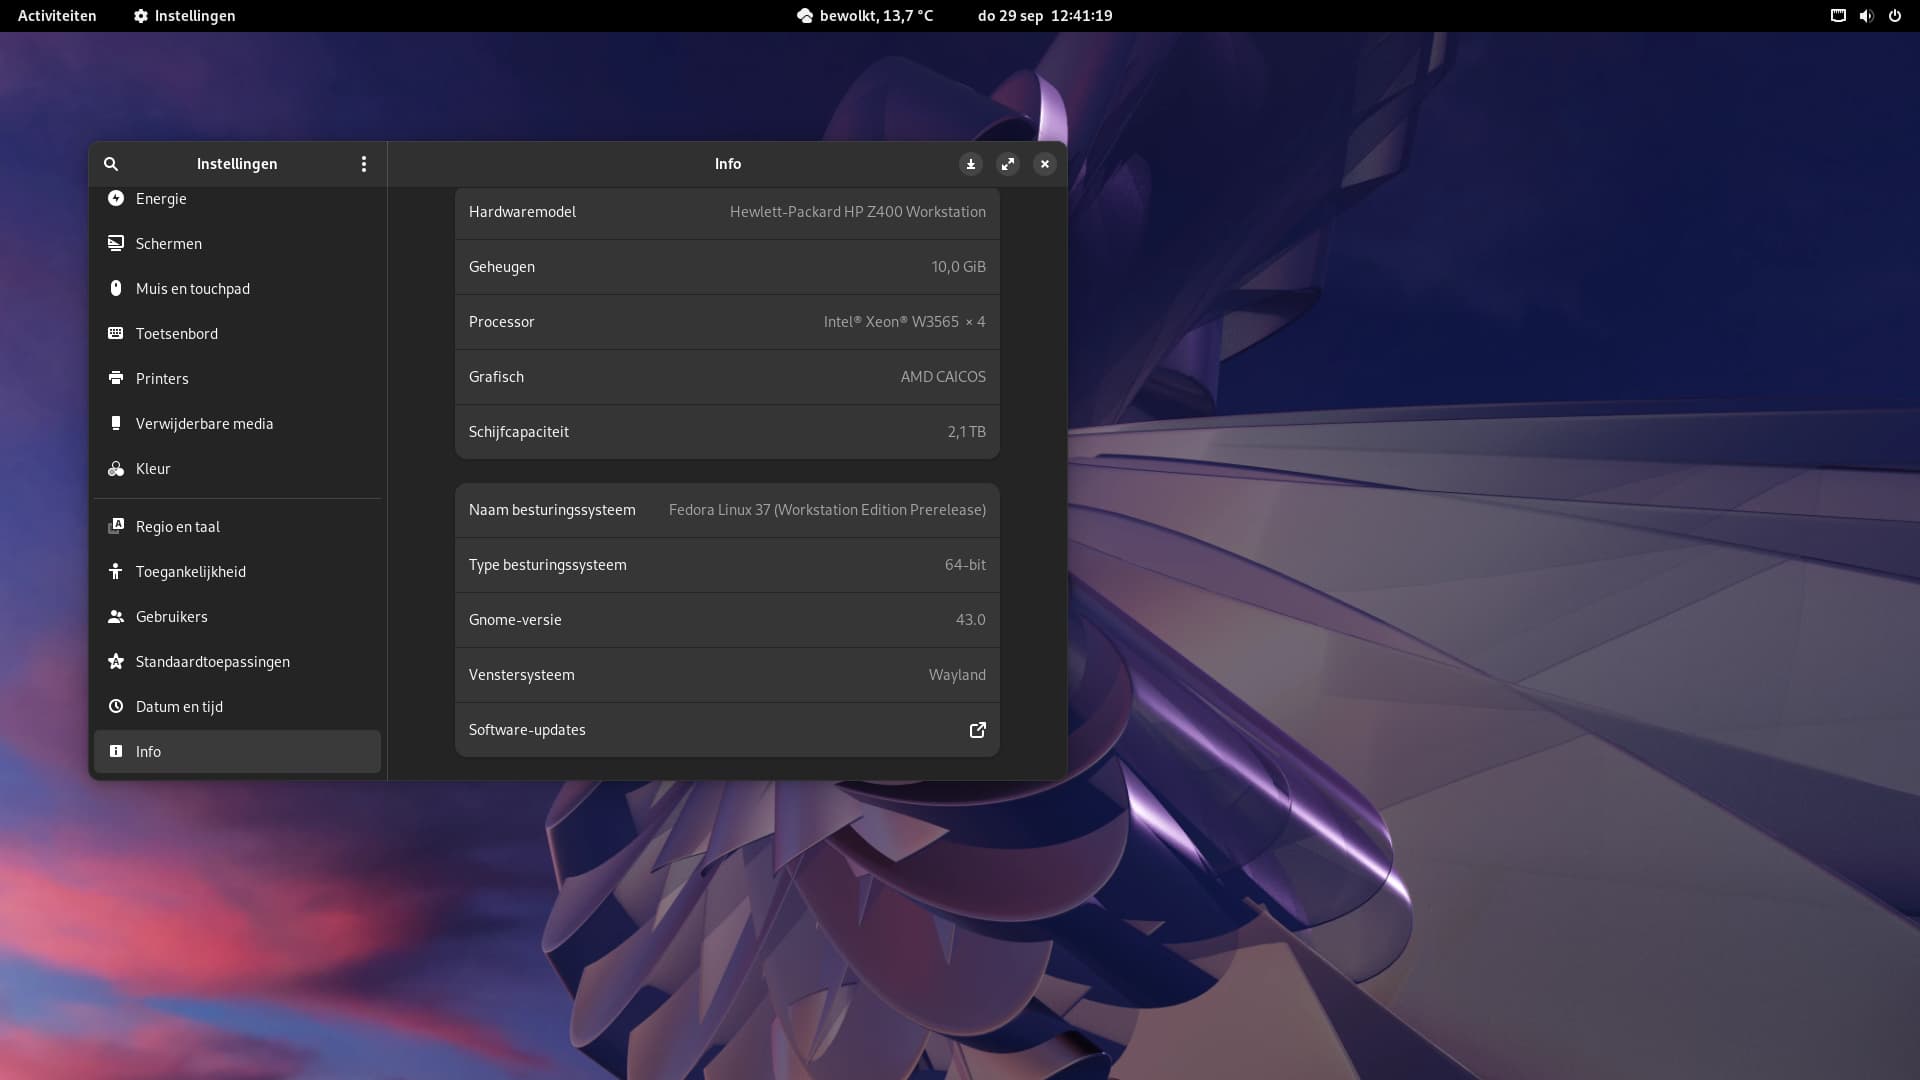Select Muis en touchpad settings
The width and height of the screenshot is (1920, 1080).
[x=237, y=288]
